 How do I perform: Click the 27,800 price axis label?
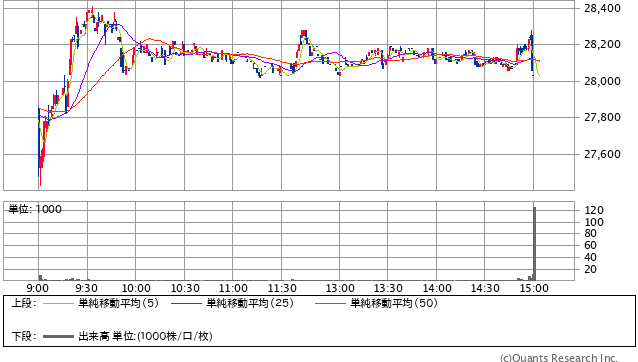point(602,118)
